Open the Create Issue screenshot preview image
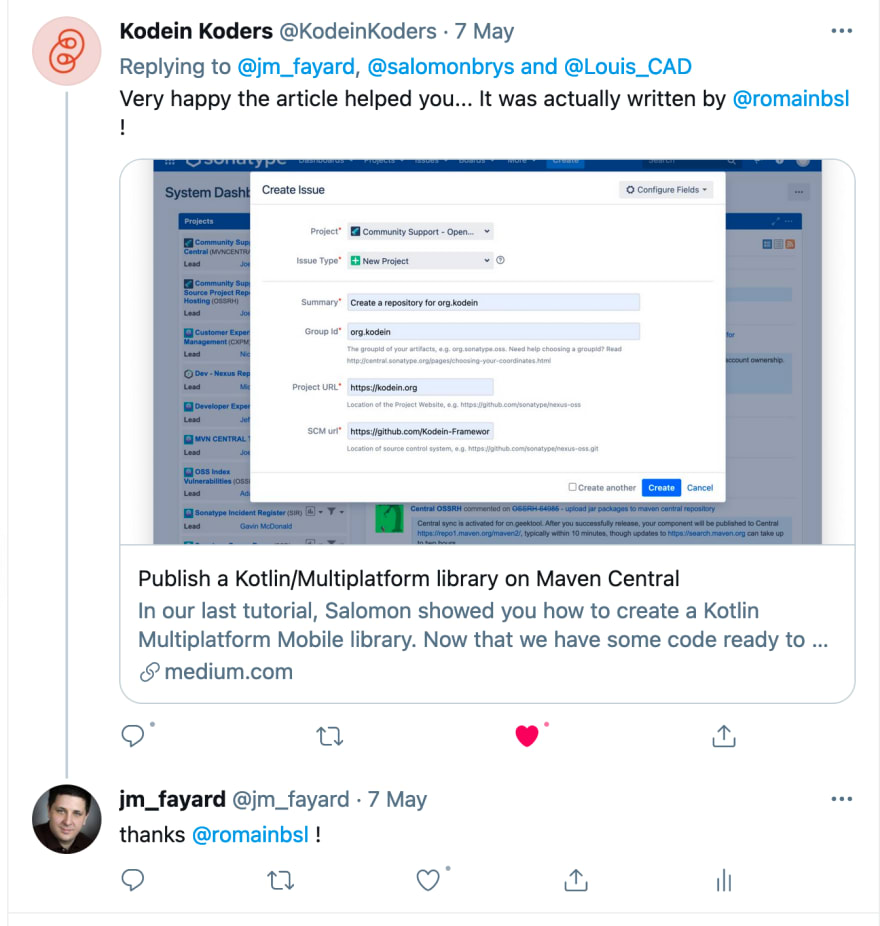This screenshot has height=926, width=880. point(487,352)
